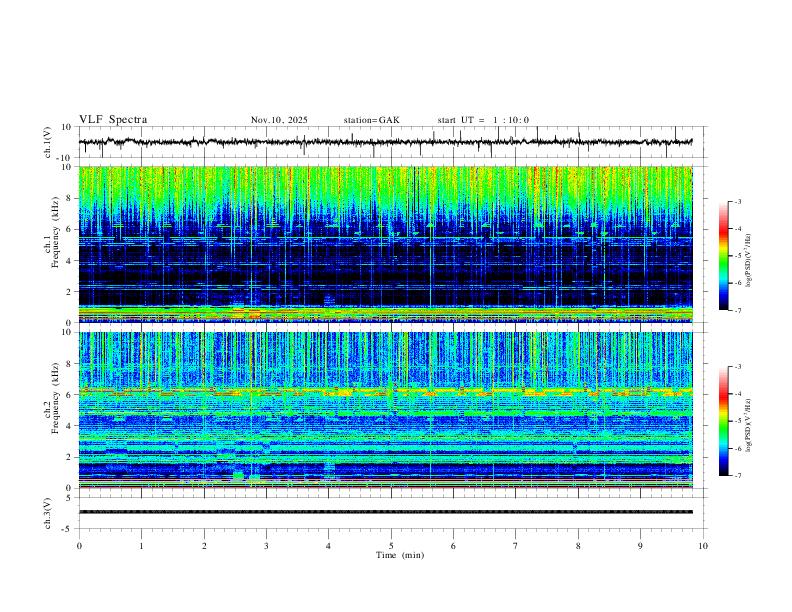Click the ch.1 spectrogram plot
Viewport: 792px width, 612px height.
point(385,244)
